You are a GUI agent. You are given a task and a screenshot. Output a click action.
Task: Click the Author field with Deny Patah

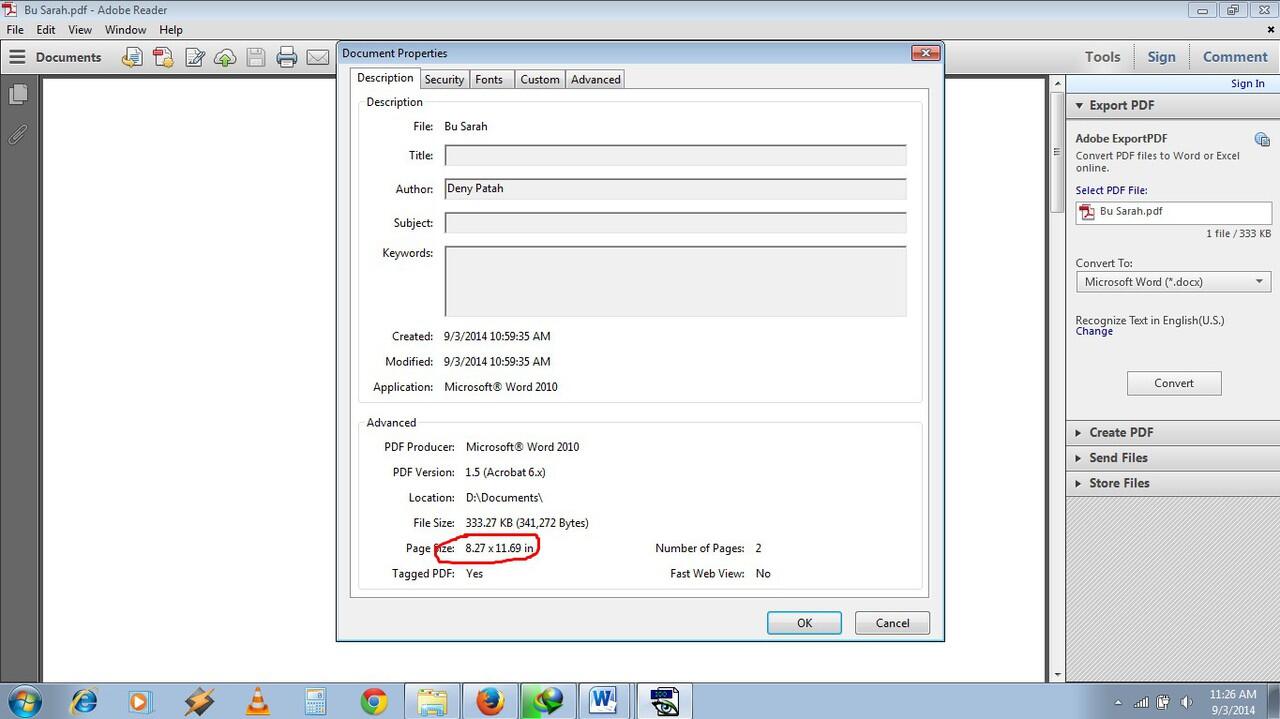[675, 189]
